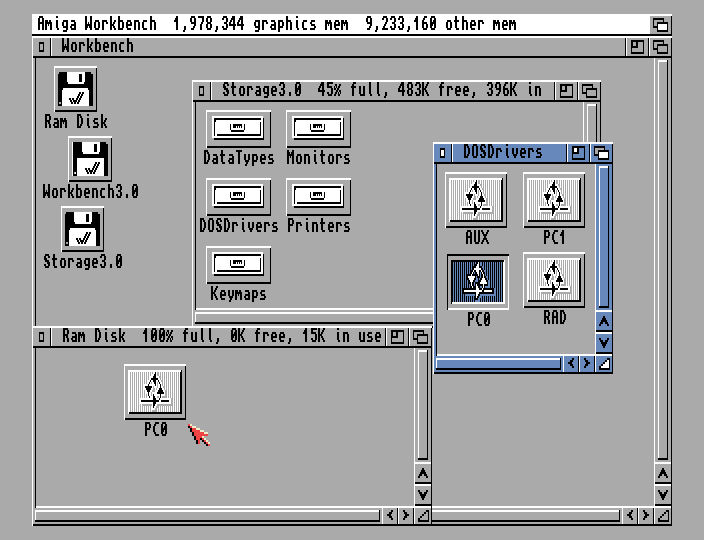Click the down arrow in Ram Disk scrollbar
Viewport: 704px width, 540px height.
coord(422,495)
